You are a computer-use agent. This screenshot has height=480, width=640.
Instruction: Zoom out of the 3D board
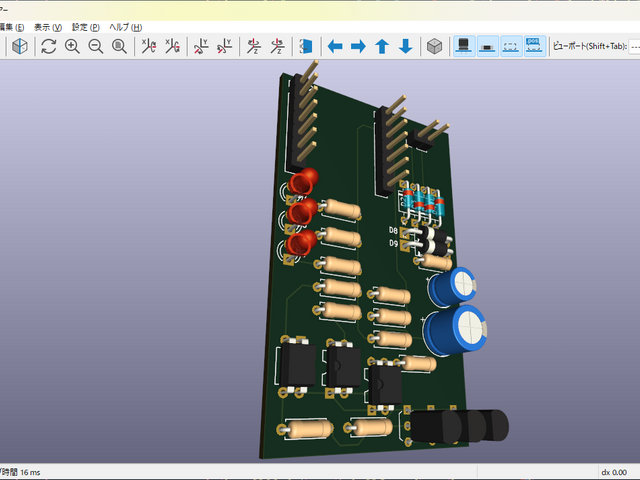pyautogui.click(x=96, y=46)
